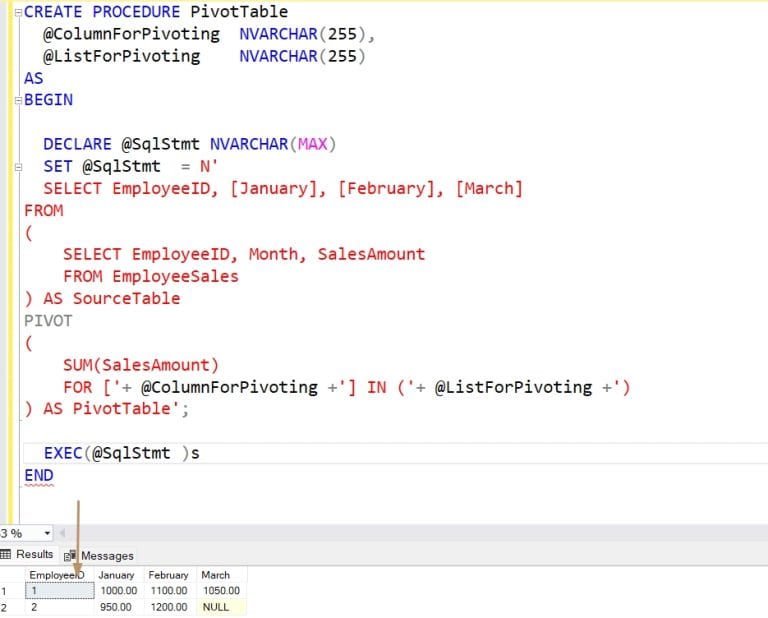Image resolution: width=768 pixels, height=618 pixels.
Task: Select row header number 2 in results
Action: point(12,608)
